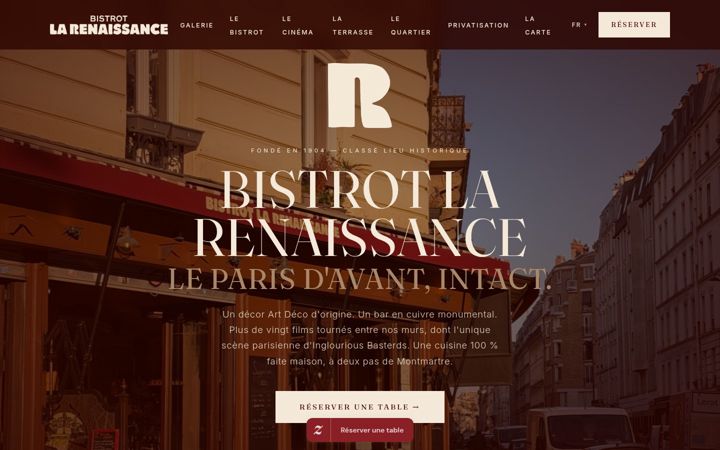Click the Bistrot La Renaissance hero heading
720x450 pixels.
pos(360,214)
